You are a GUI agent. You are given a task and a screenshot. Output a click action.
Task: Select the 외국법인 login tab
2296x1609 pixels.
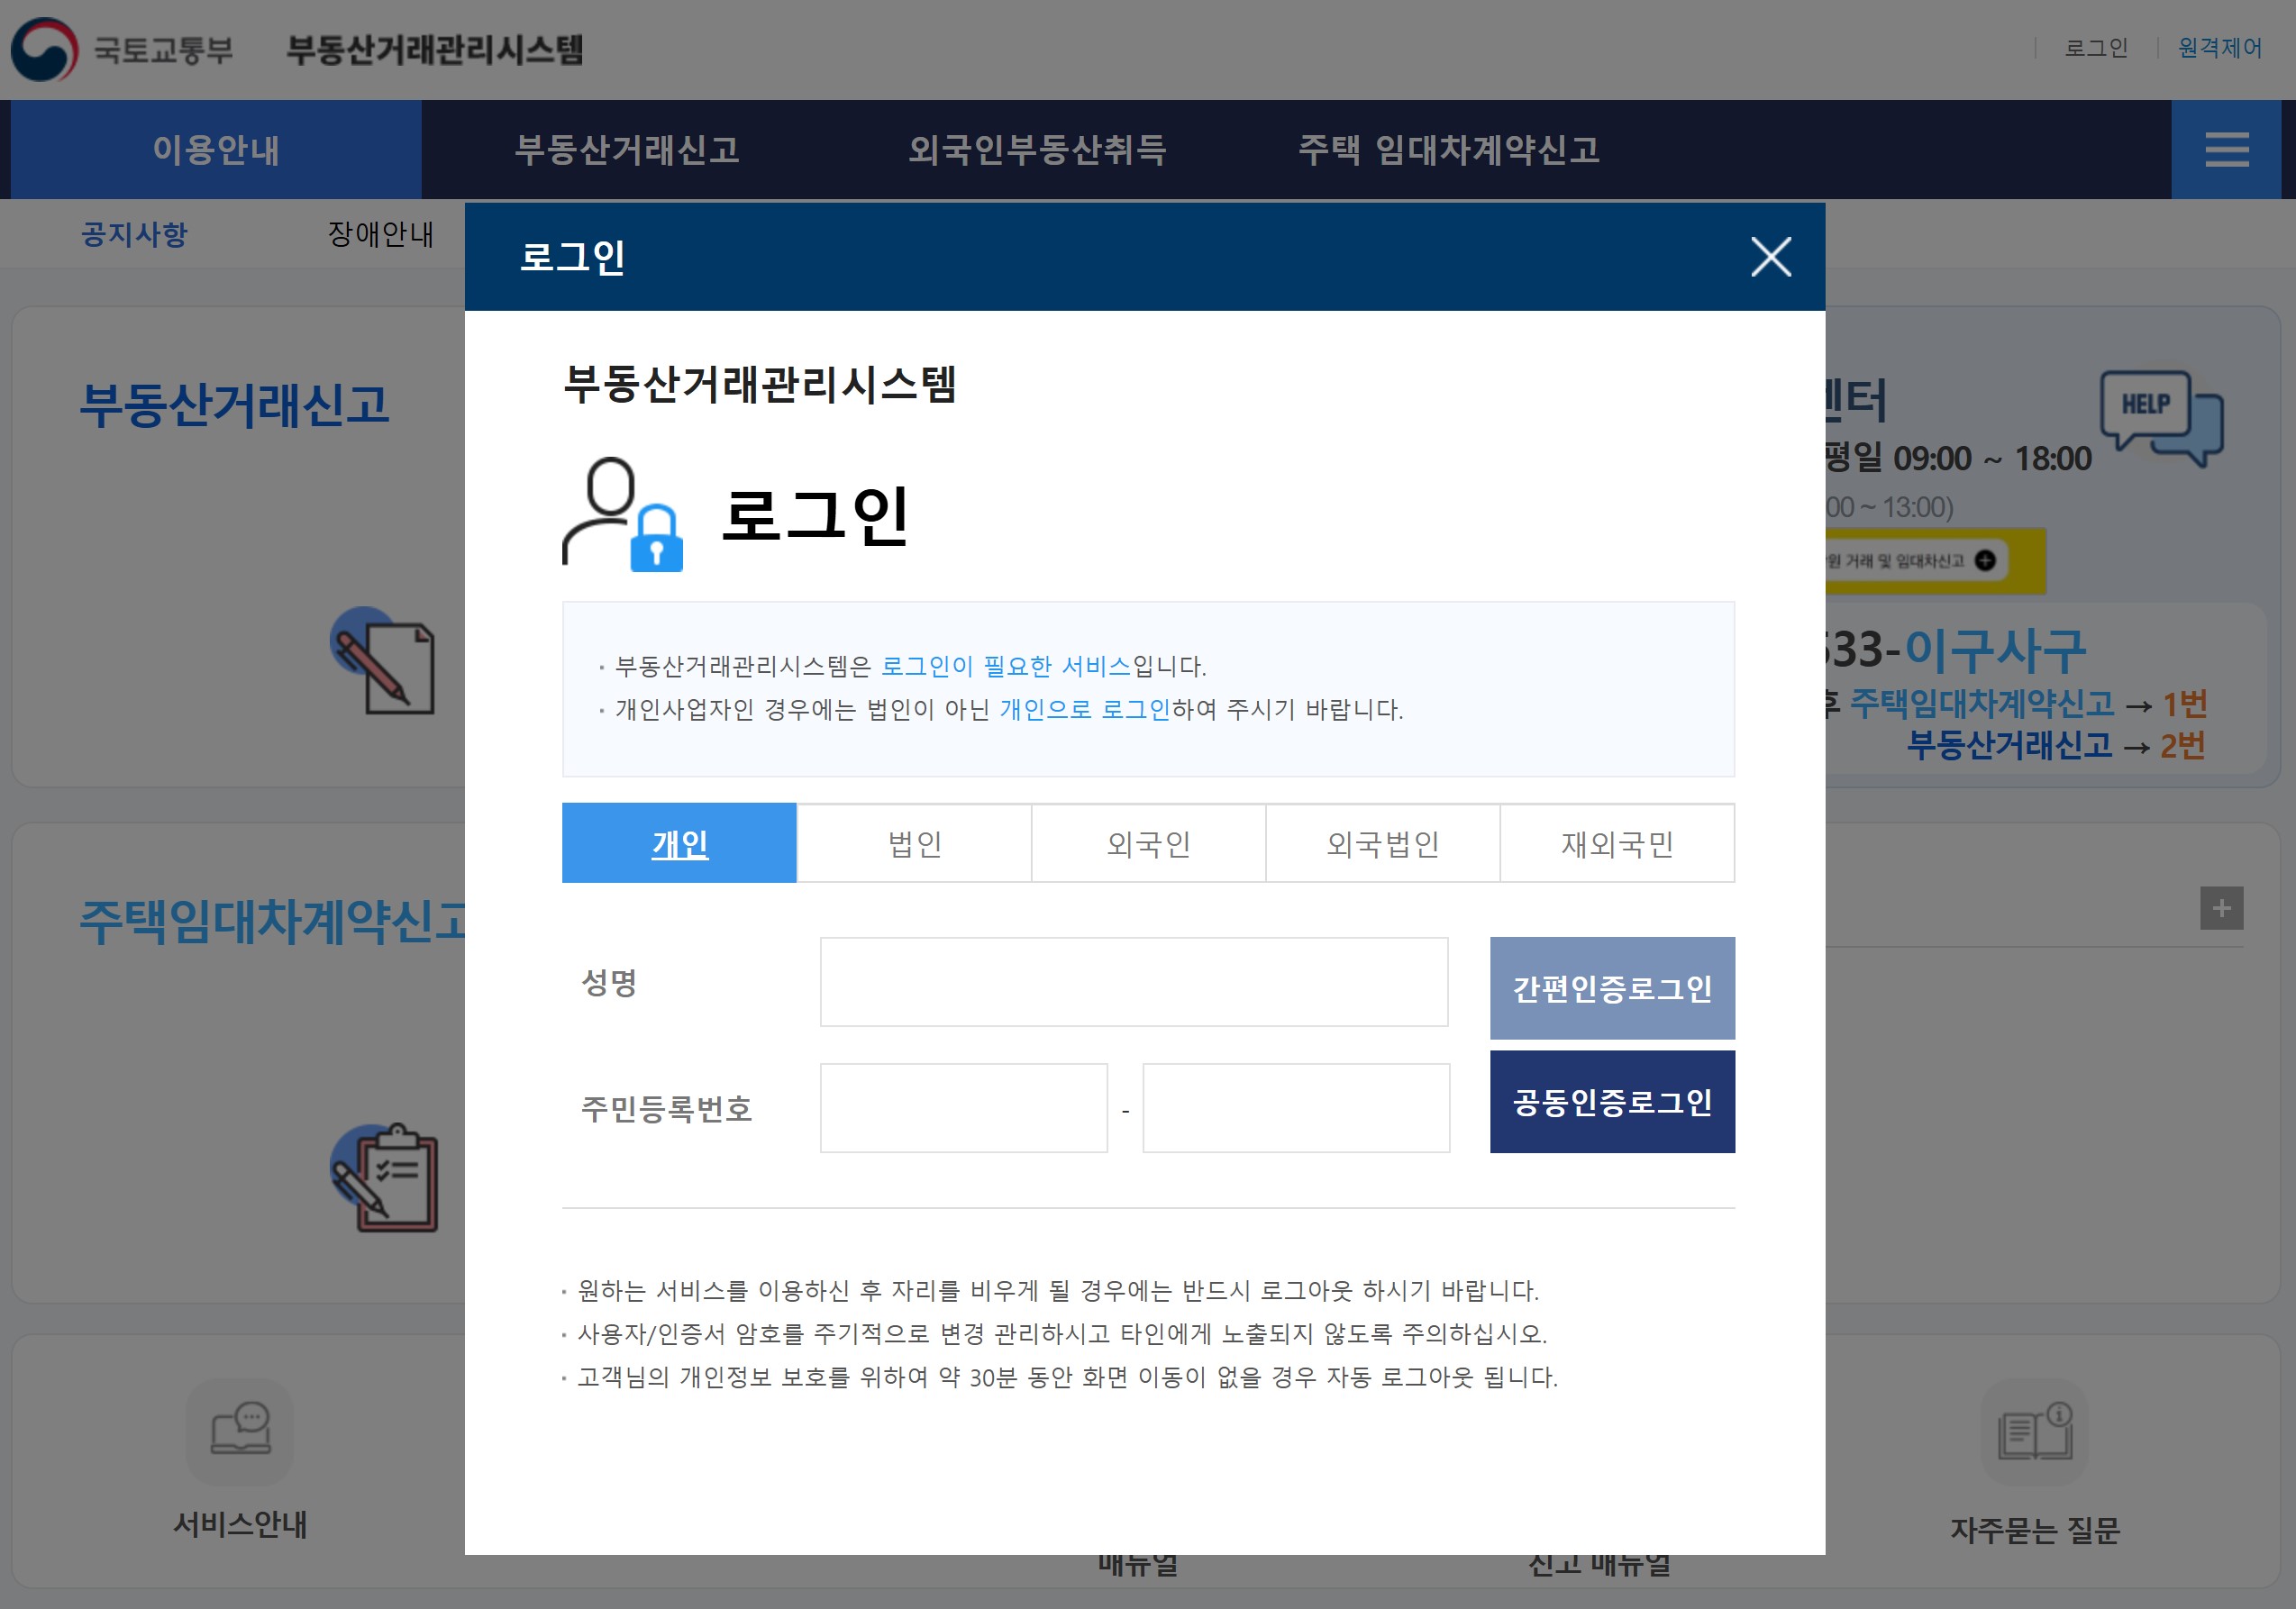(x=1382, y=843)
